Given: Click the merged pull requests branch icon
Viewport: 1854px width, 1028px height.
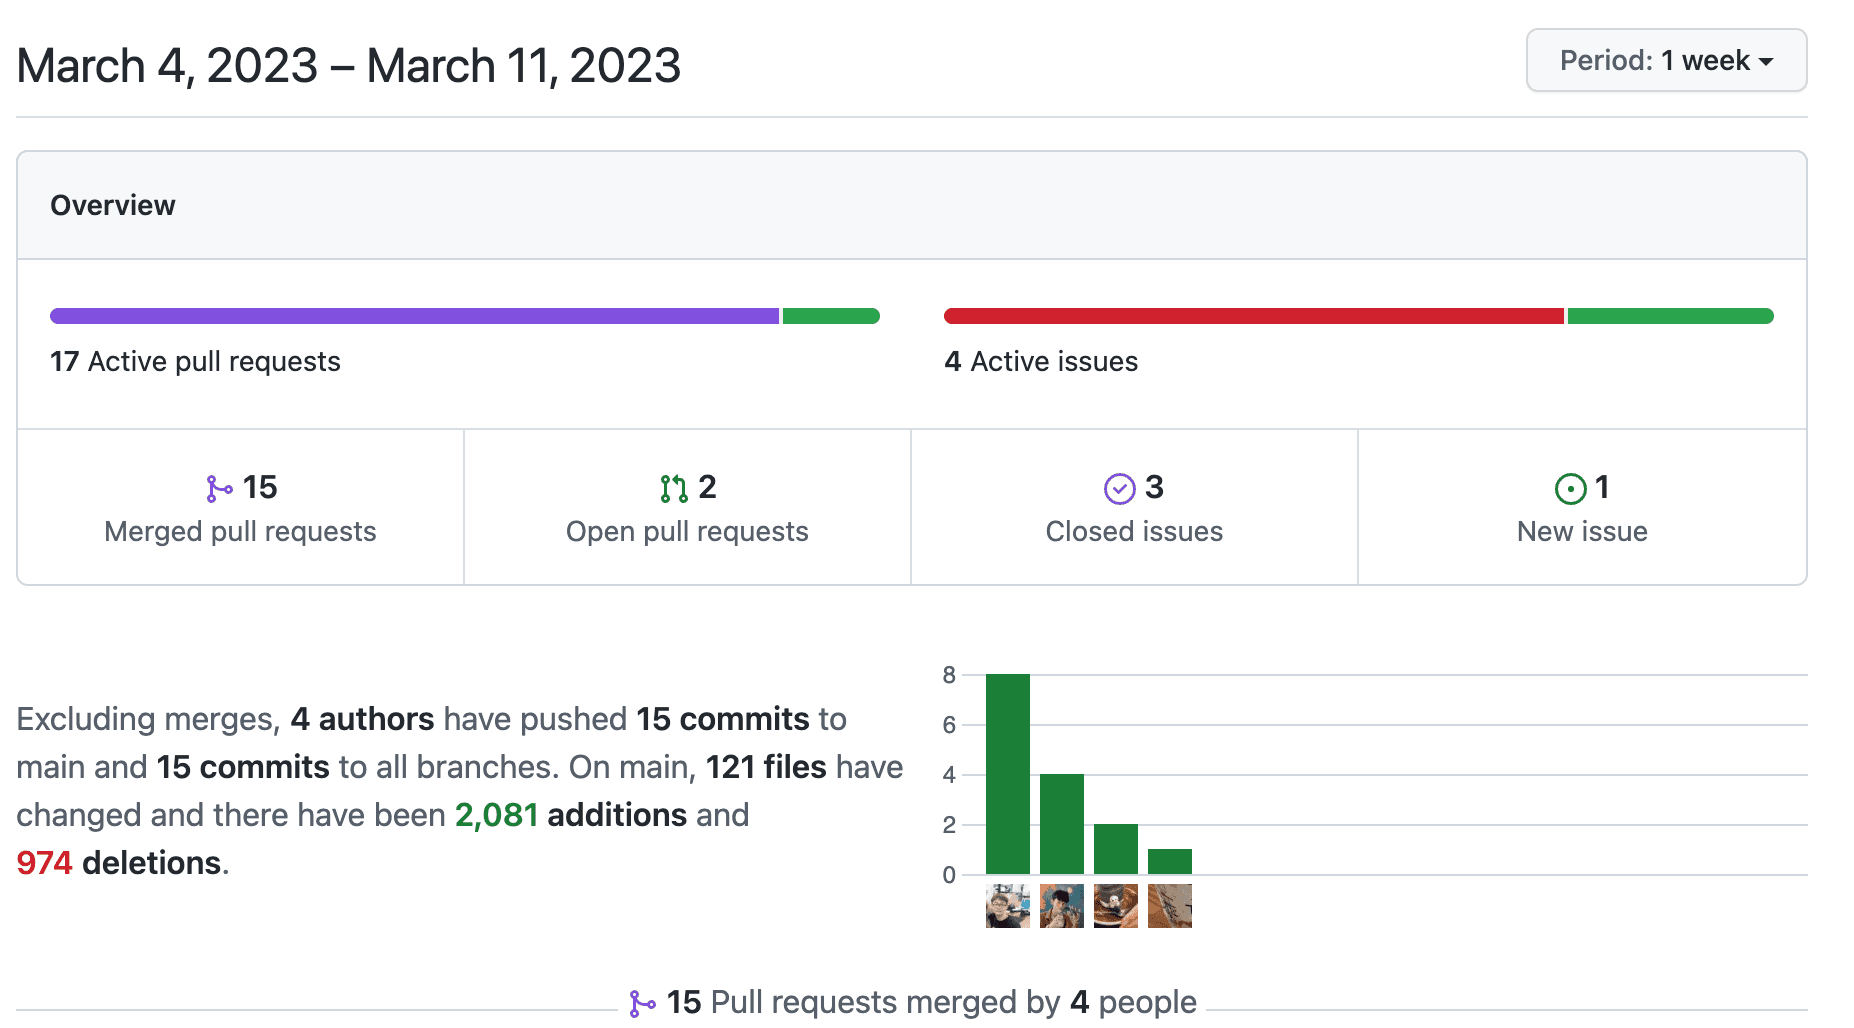Looking at the screenshot, I should [x=218, y=489].
